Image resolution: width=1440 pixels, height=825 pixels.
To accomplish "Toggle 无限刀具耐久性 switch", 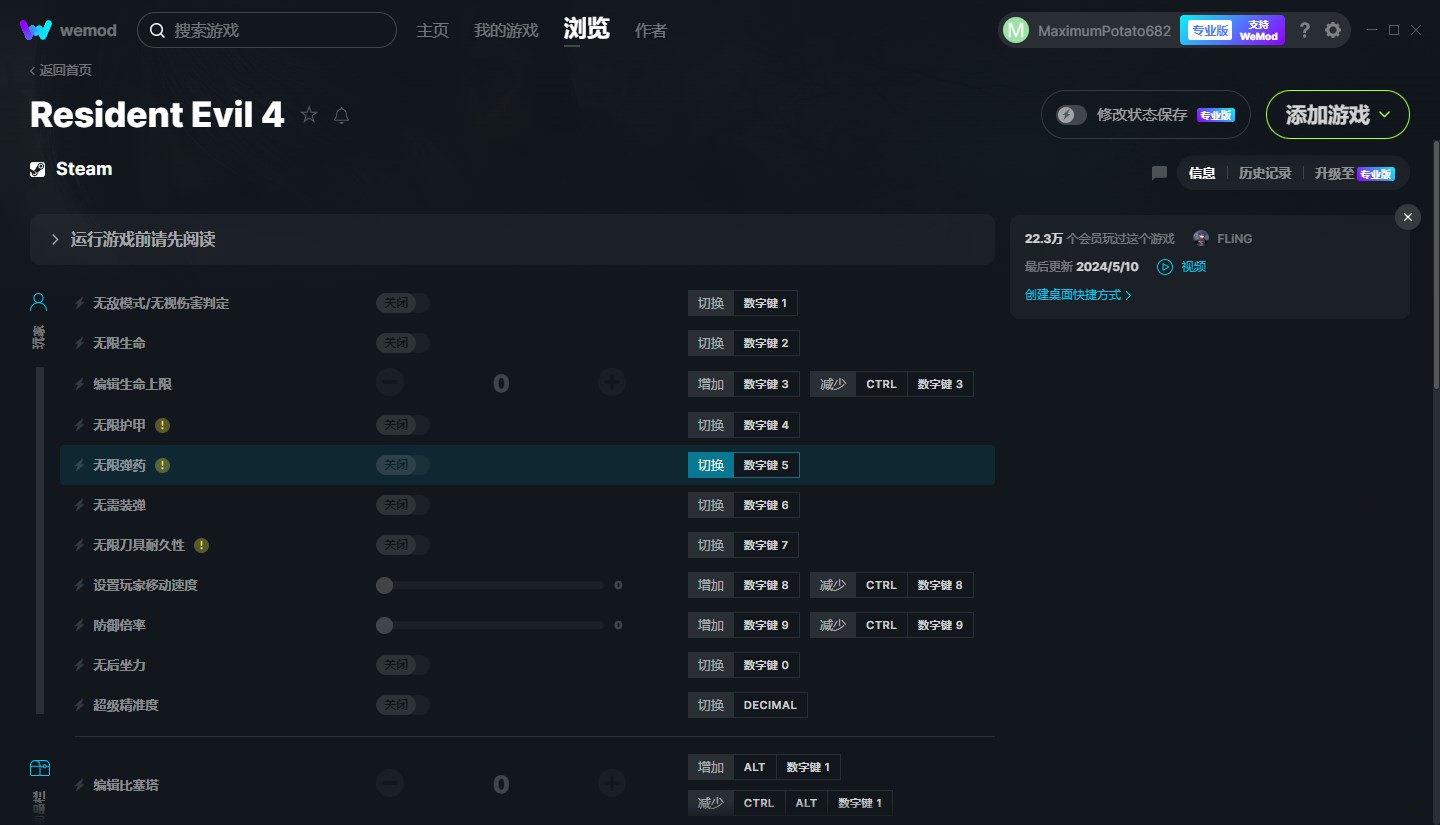I will (x=403, y=545).
